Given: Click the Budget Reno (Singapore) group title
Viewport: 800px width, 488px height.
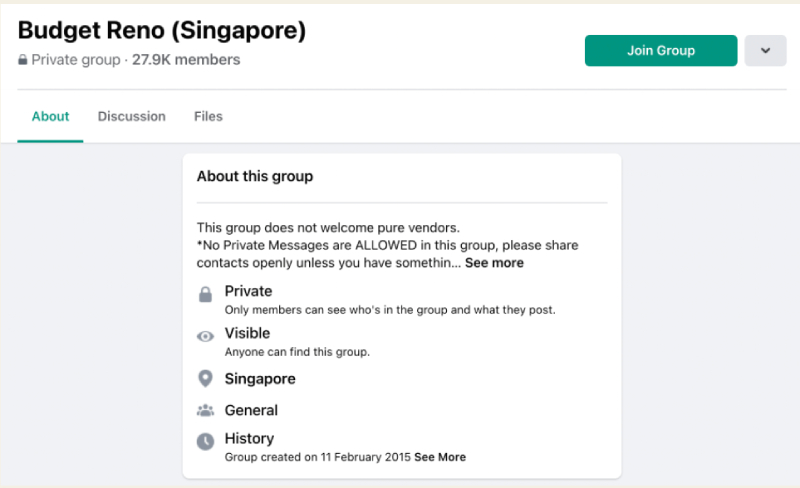Looking at the screenshot, I should (162, 31).
